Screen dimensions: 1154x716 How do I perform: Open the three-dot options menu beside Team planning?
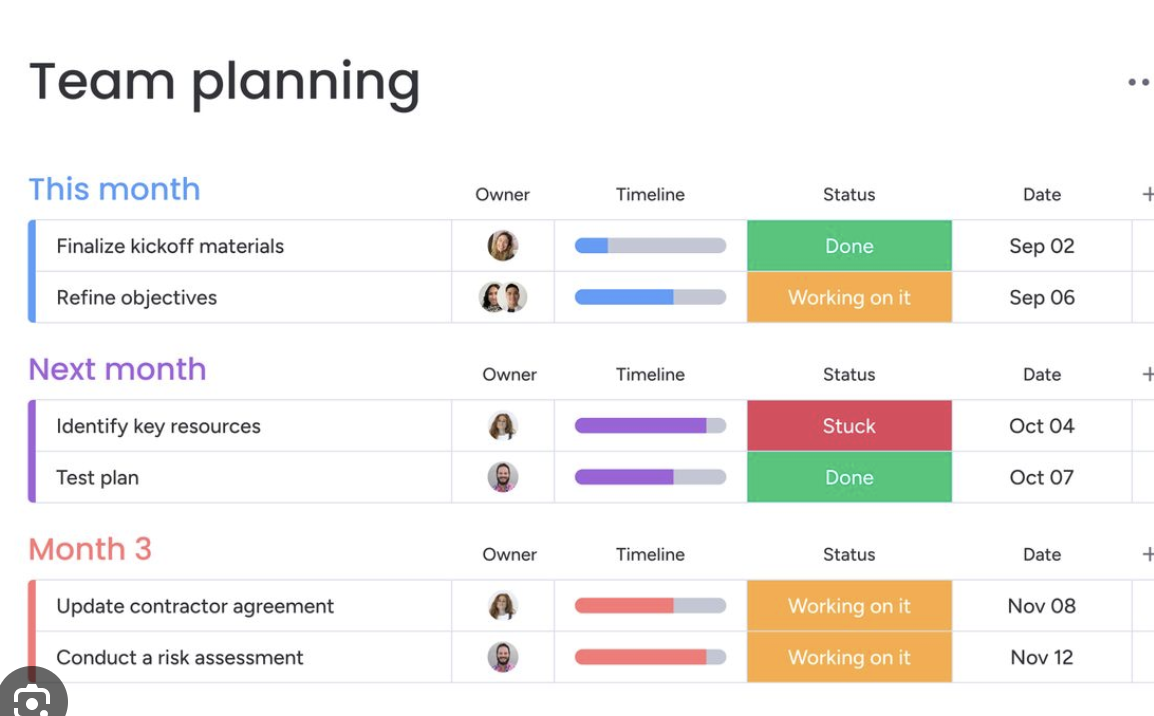(x=1138, y=83)
